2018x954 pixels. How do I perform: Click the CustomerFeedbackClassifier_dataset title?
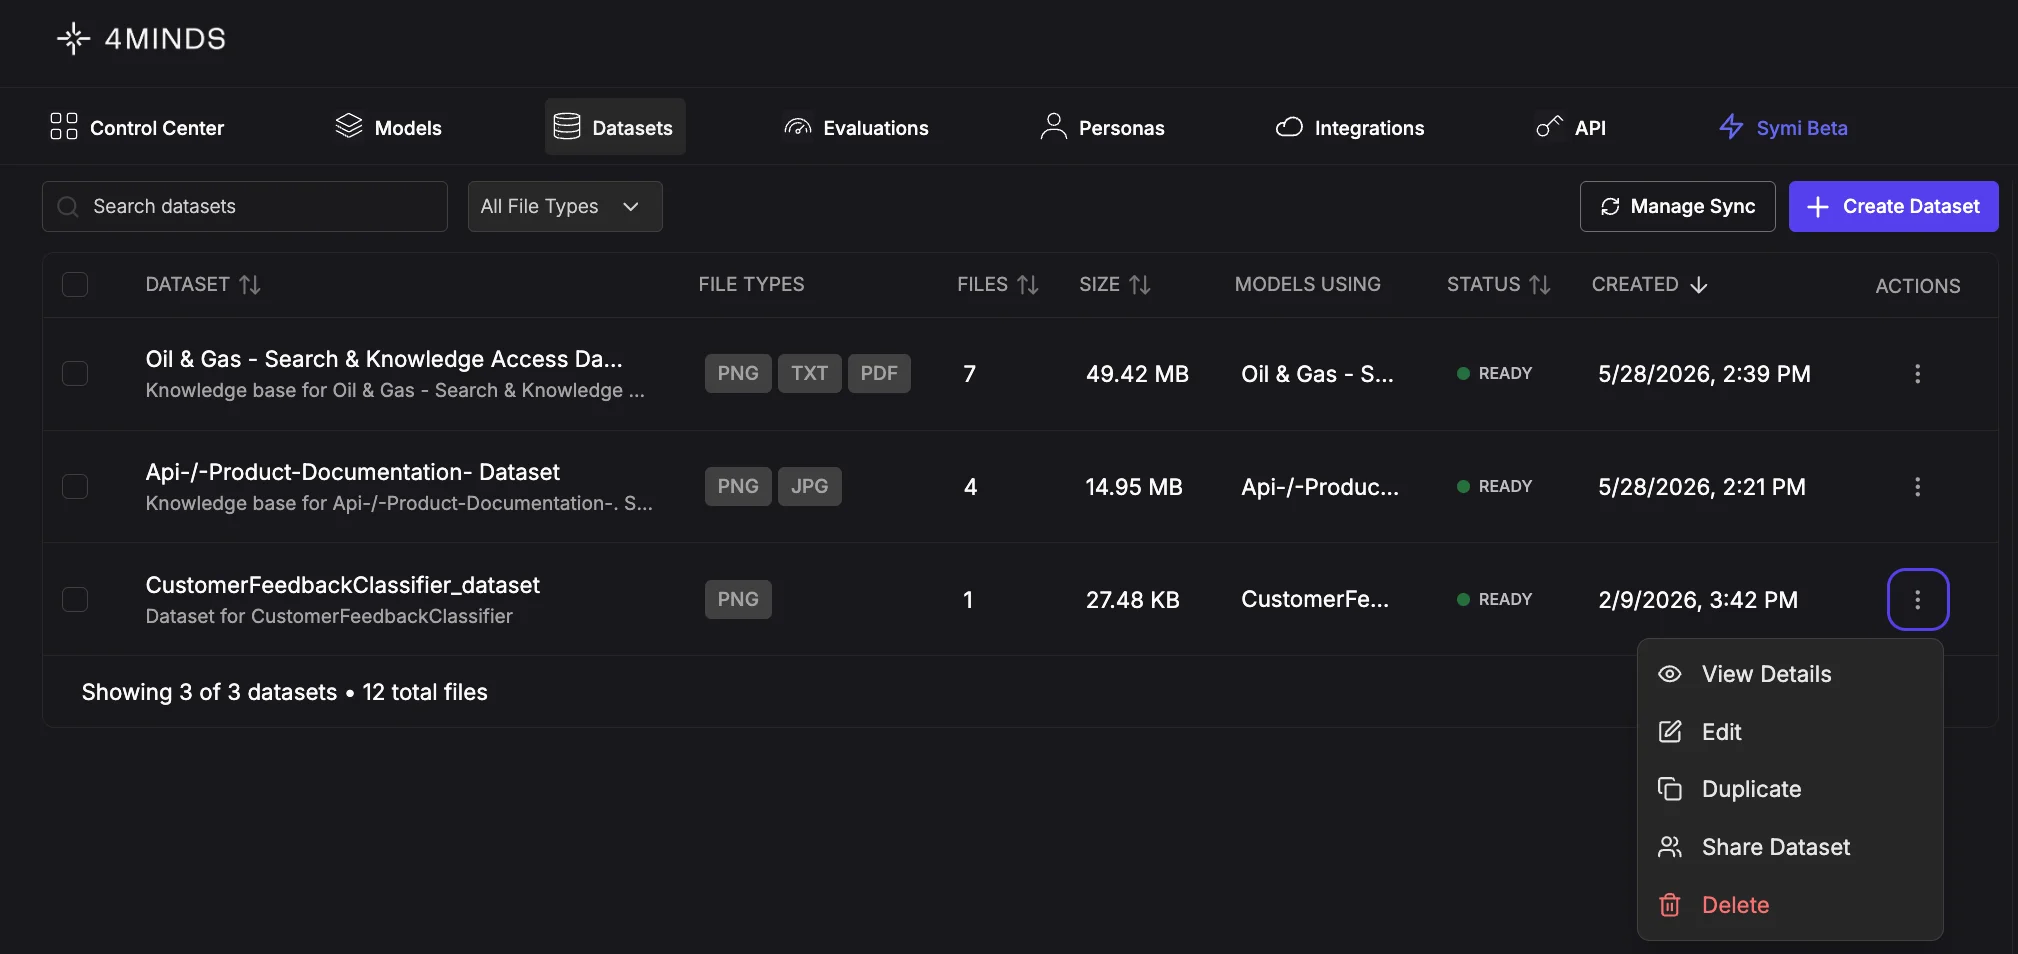tap(342, 585)
